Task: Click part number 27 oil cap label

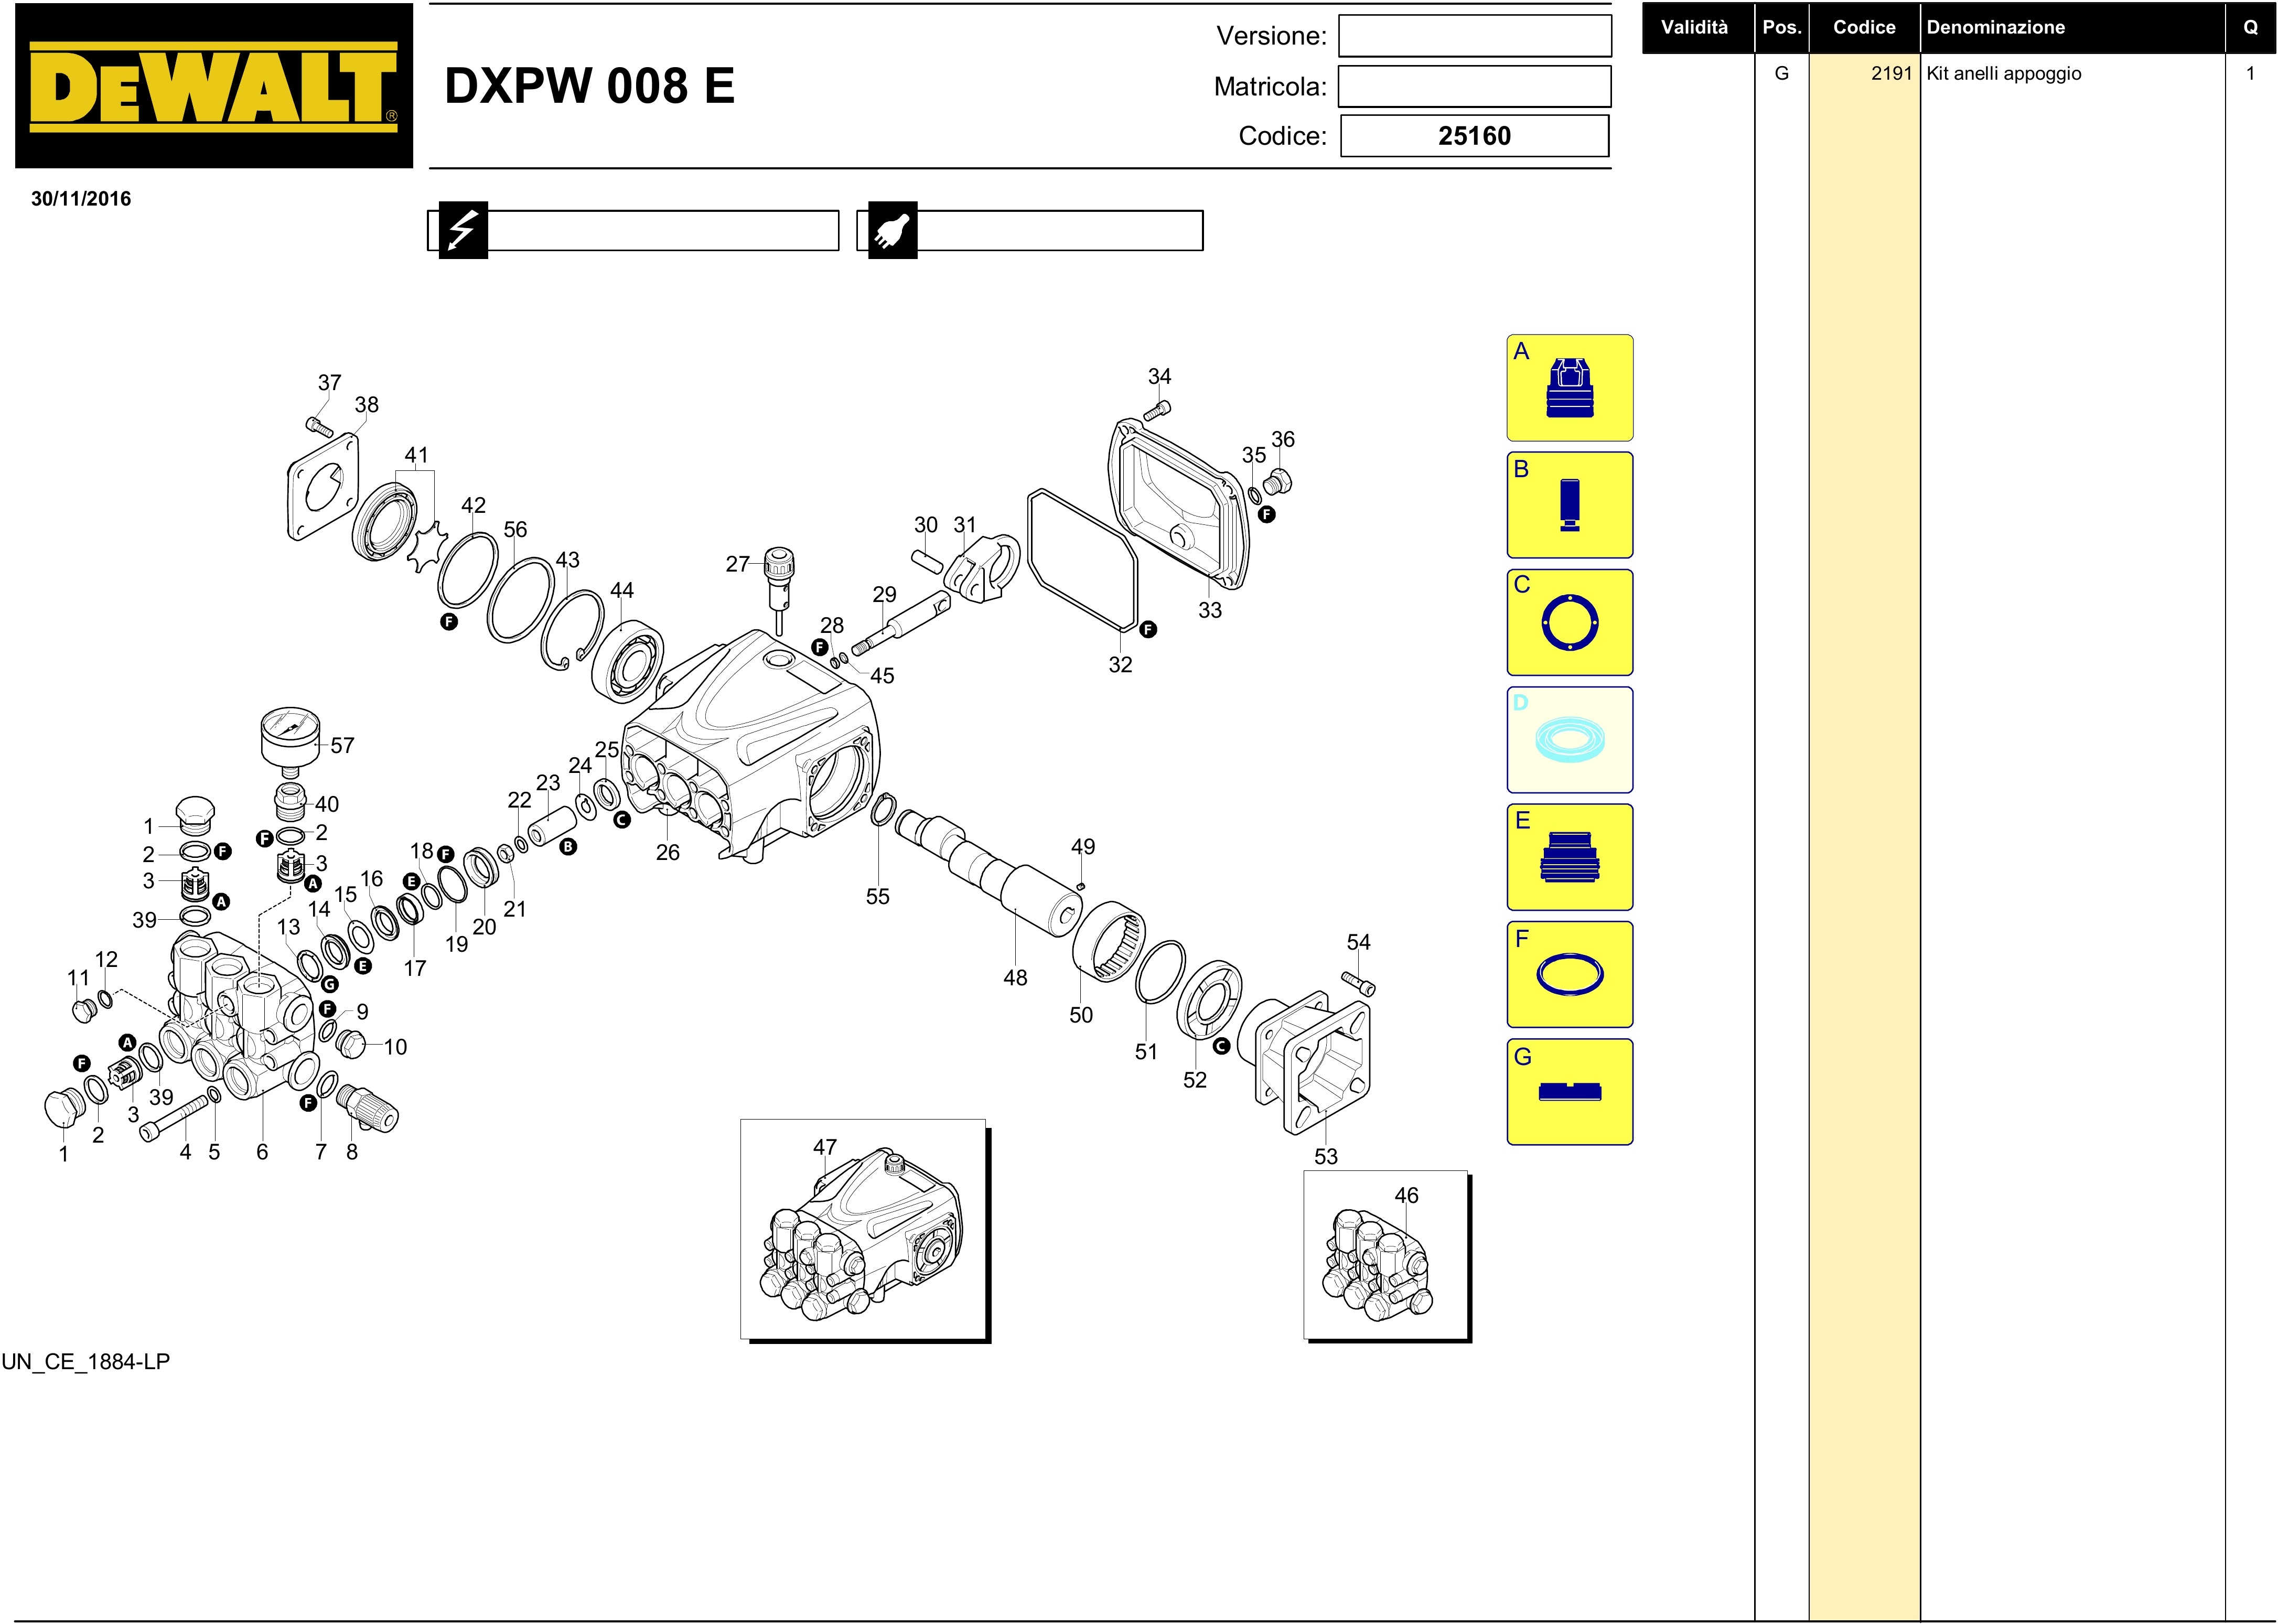Action: pos(738,565)
